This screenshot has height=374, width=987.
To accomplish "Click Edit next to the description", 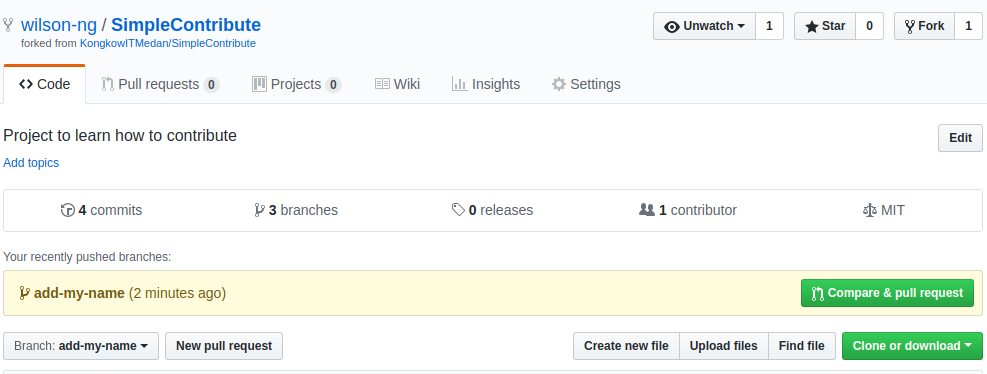I will (x=961, y=138).
